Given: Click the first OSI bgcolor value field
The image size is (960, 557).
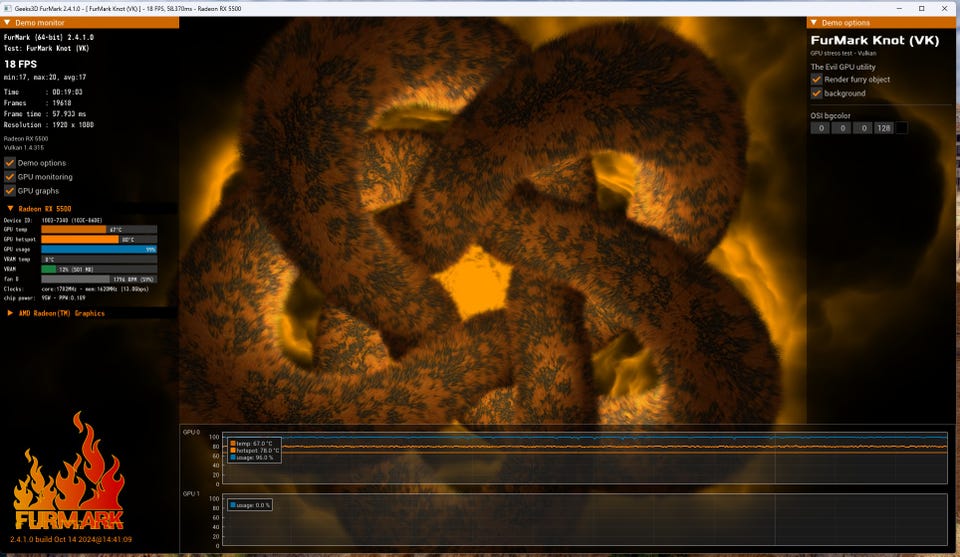Looking at the screenshot, I should [819, 128].
